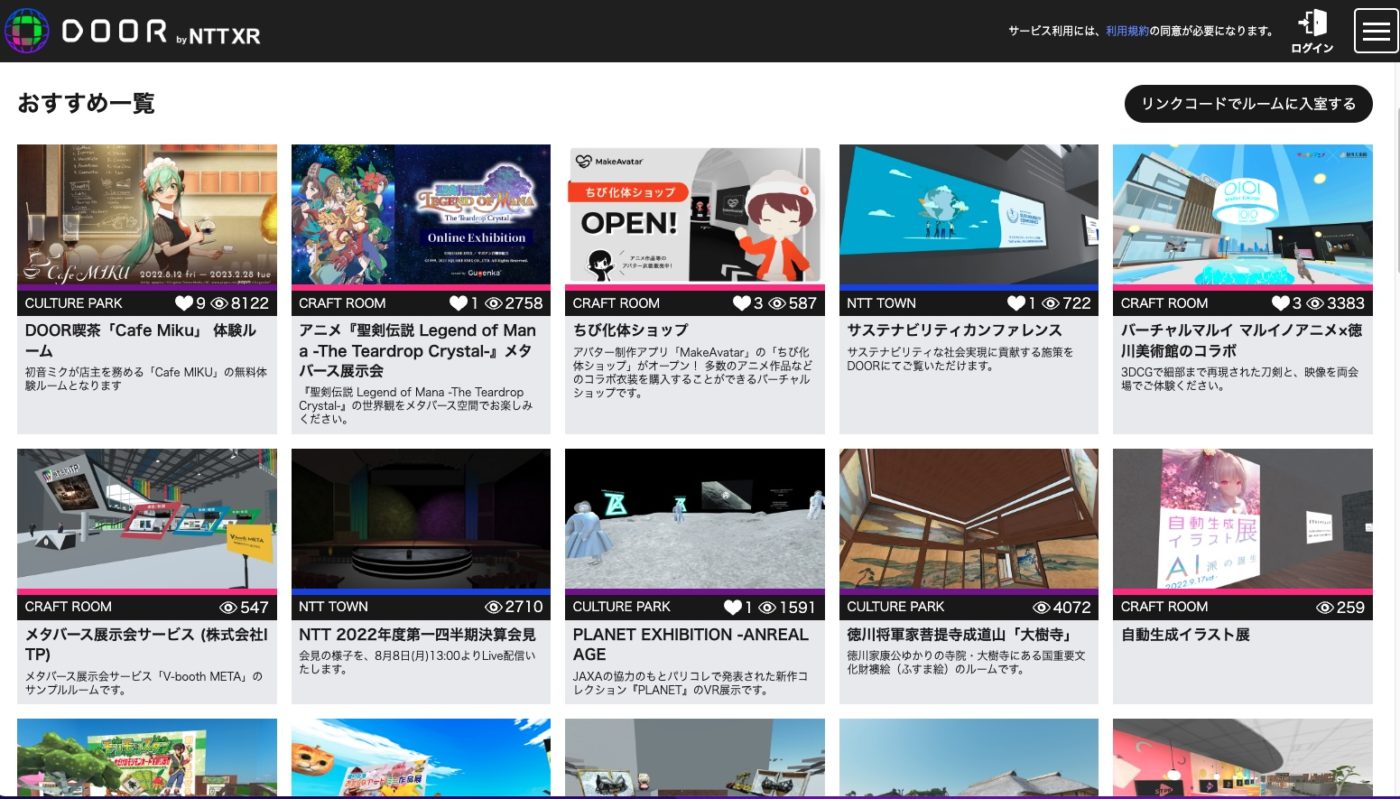Click the ログイン text label
Viewport: 1400px width, 799px height.
[1312, 48]
